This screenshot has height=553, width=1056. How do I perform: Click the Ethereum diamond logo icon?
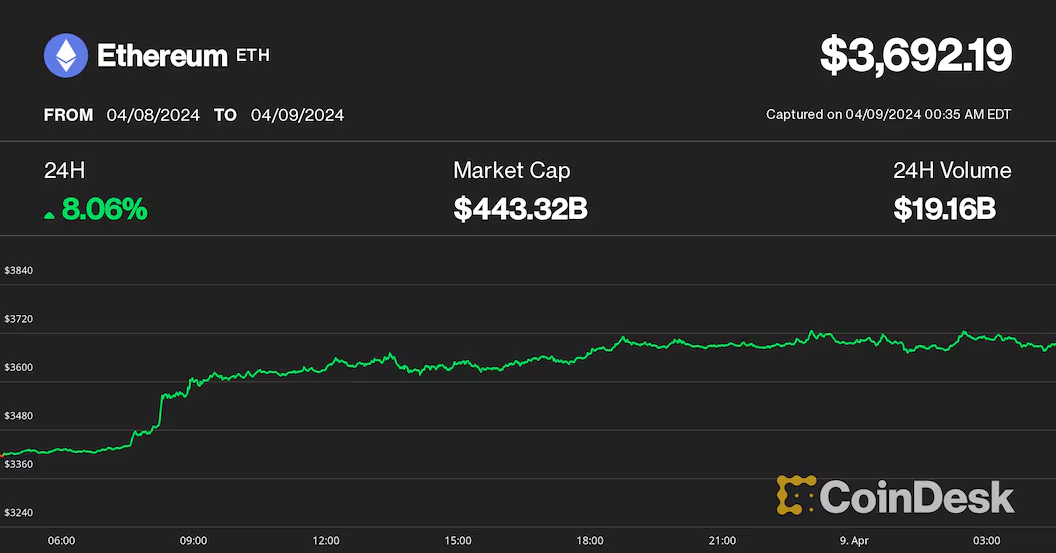pyautogui.click(x=66, y=56)
